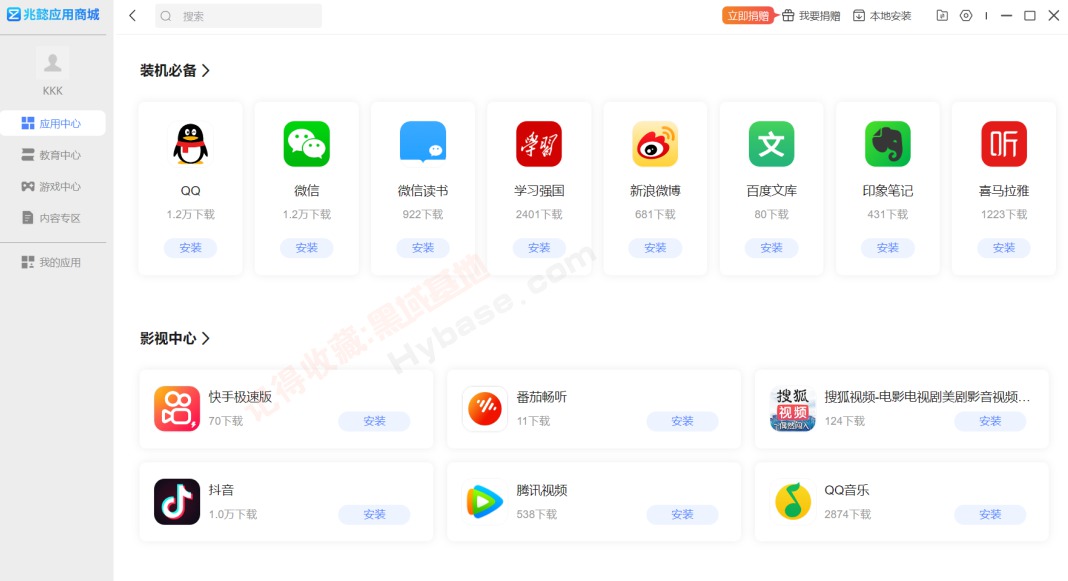Open the 腾讯视频 app icon
1068x581 pixels.
[485, 502]
